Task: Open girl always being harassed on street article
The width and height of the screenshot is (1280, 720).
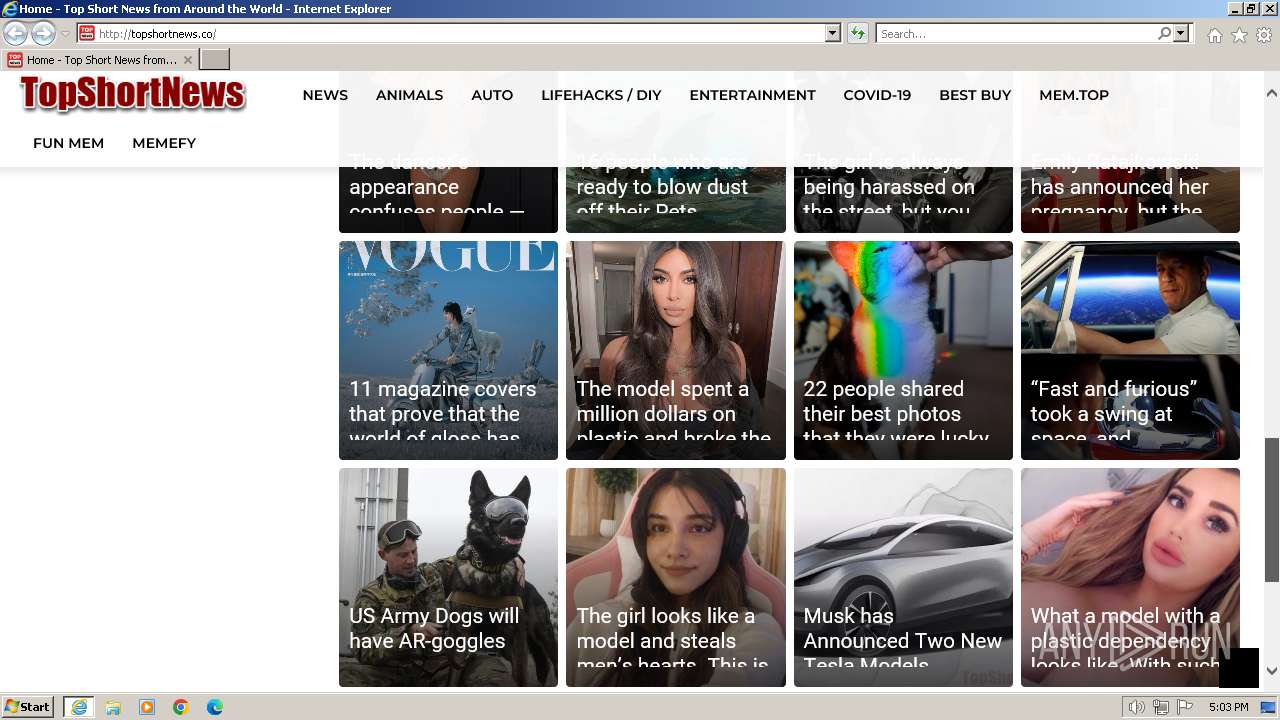Action: pos(903,198)
